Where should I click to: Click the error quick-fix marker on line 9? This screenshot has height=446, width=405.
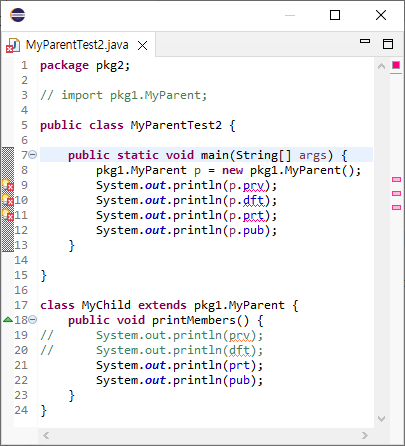coord(8,185)
